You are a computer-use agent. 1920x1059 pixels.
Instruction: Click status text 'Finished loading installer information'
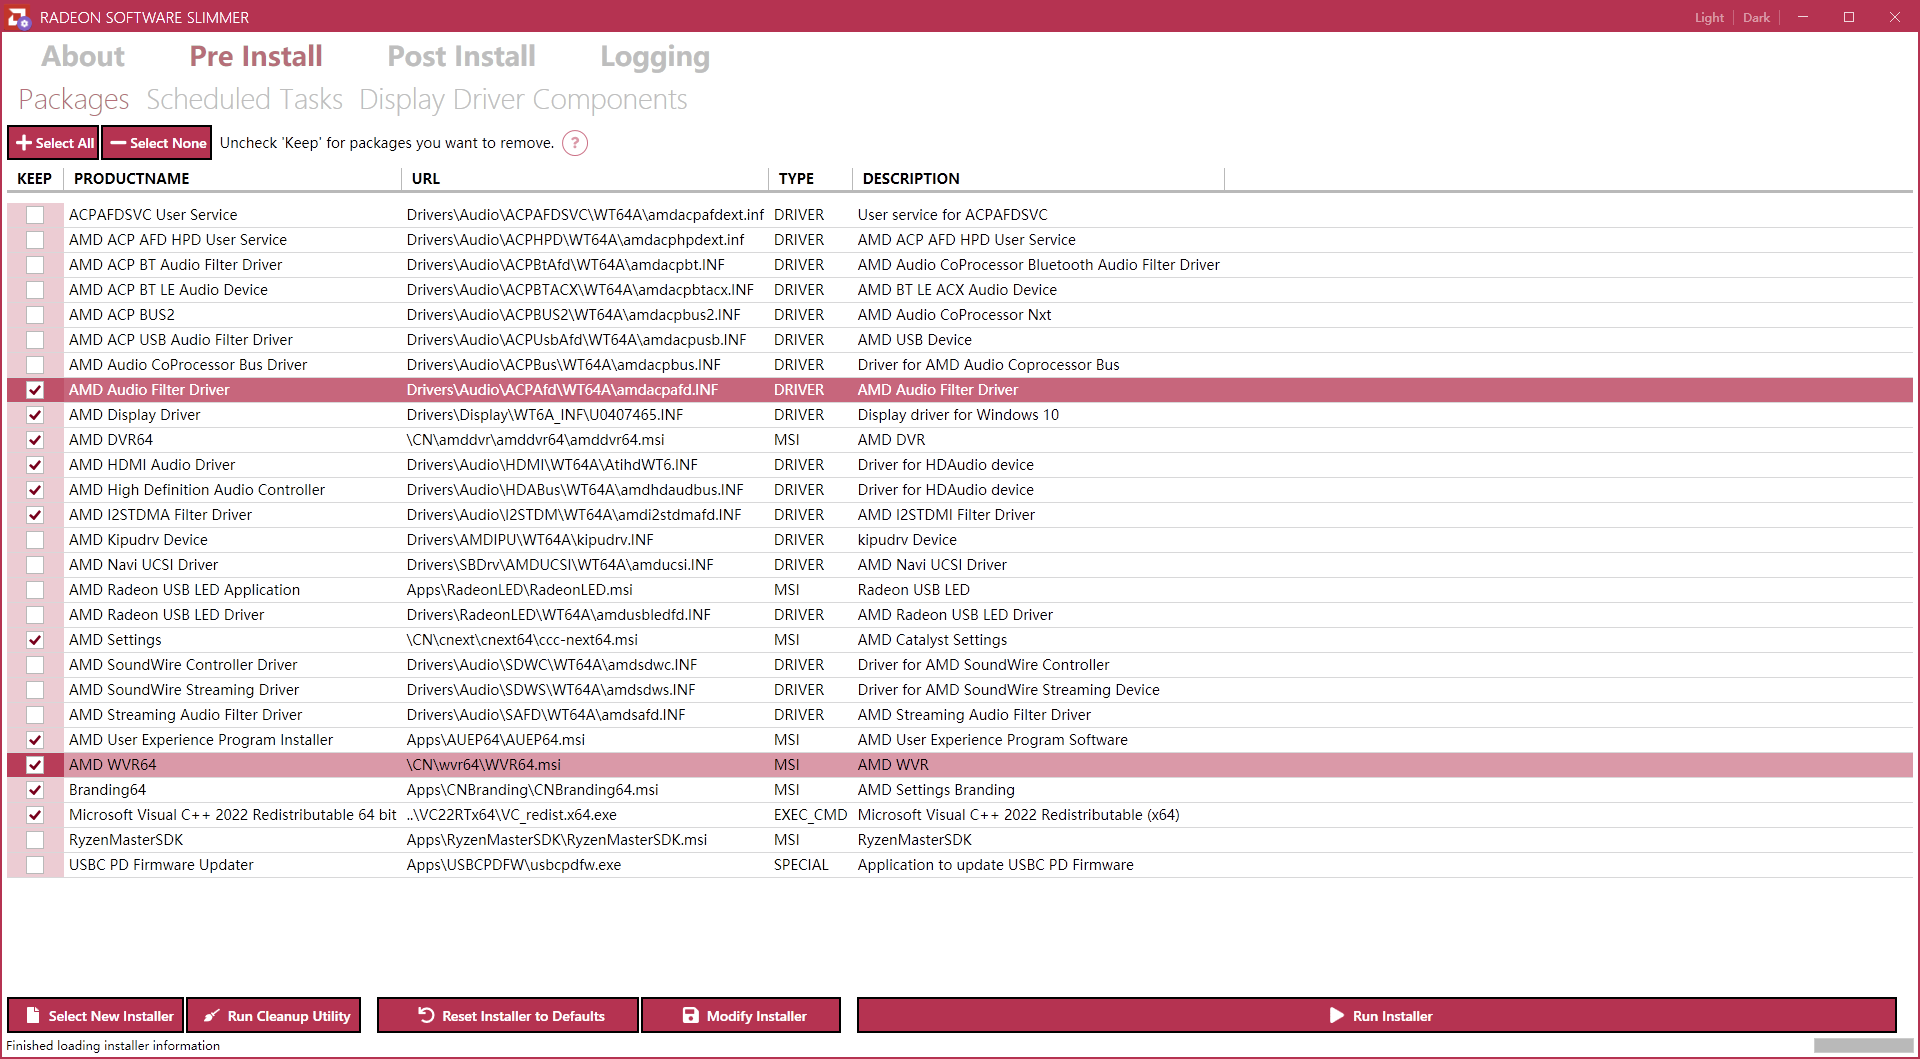pos(113,1046)
